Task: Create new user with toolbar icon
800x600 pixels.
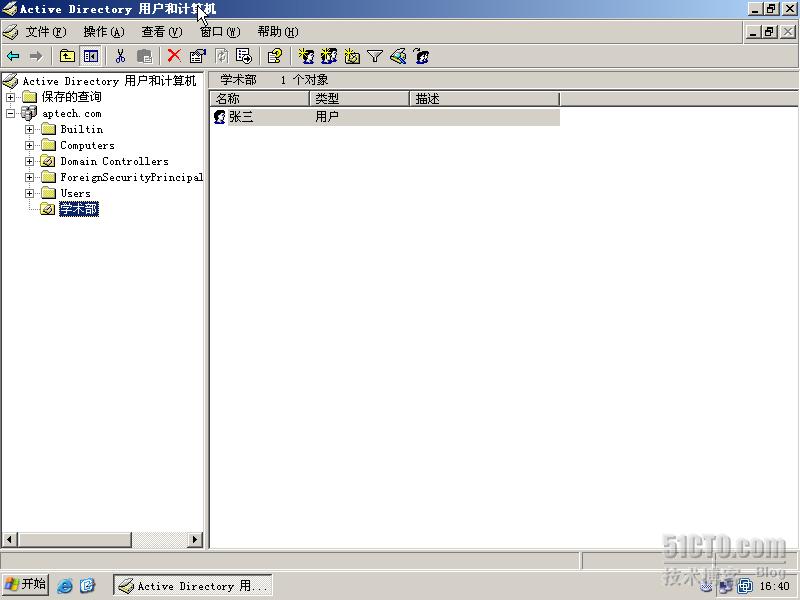Action: (x=306, y=56)
